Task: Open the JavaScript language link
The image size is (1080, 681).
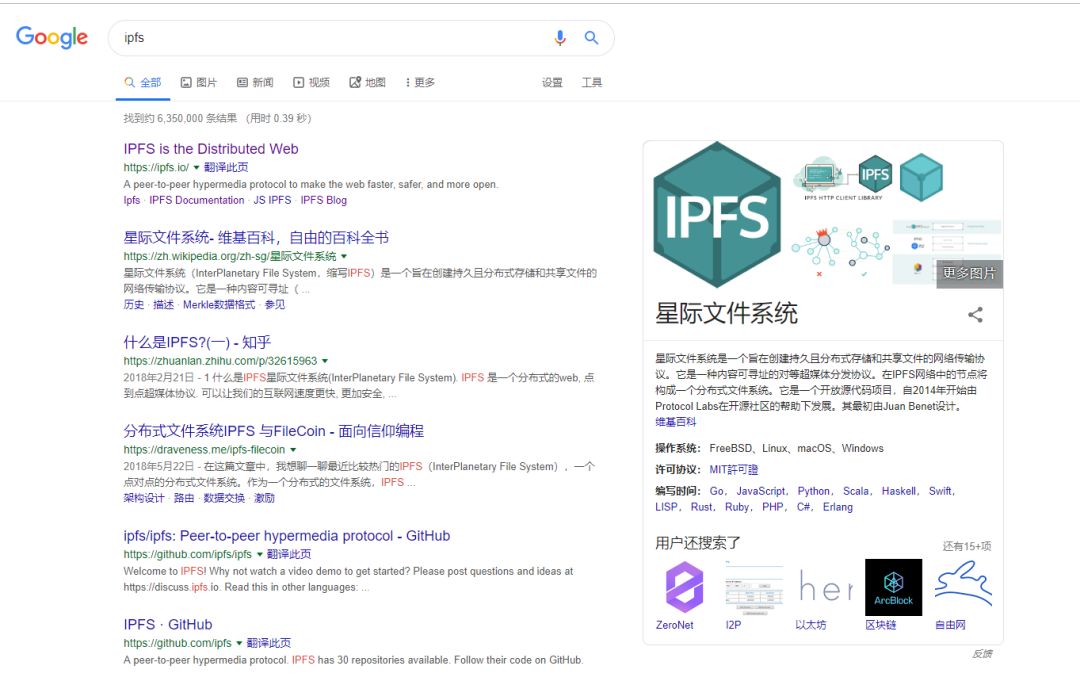Action: [761, 491]
